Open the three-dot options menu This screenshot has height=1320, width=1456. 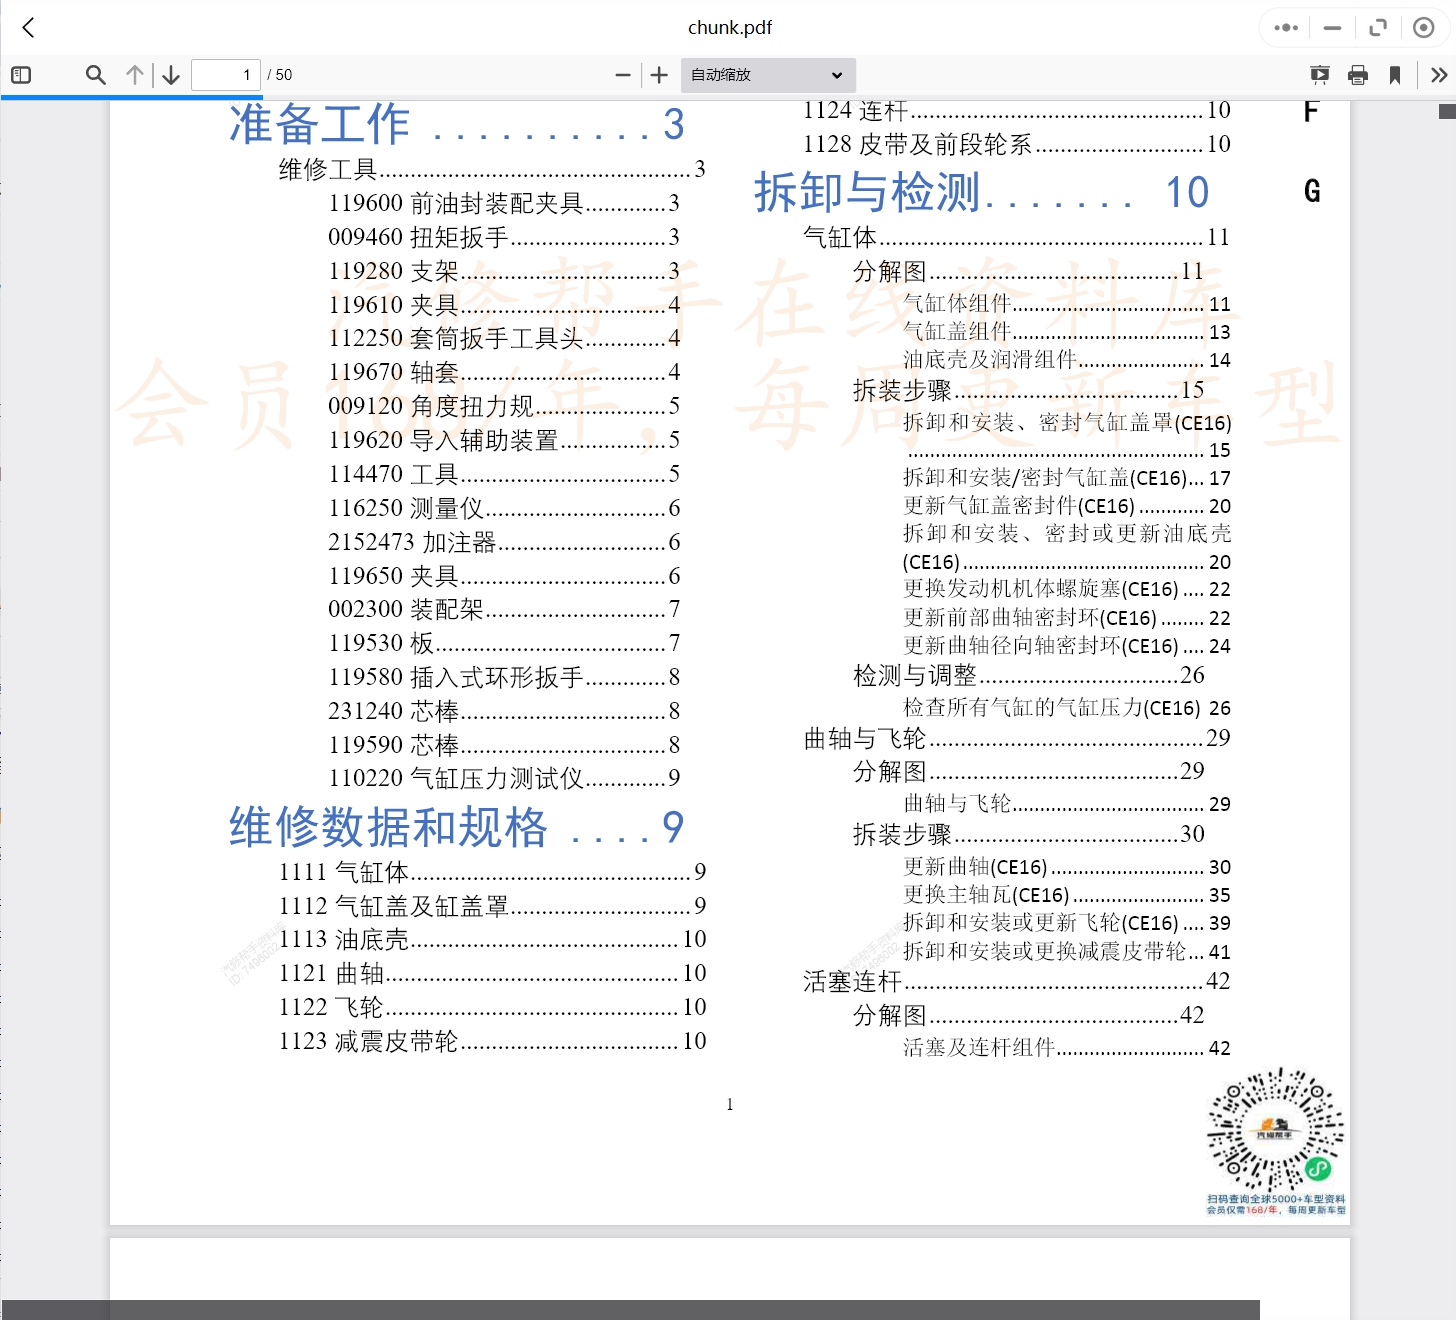point(1285,27)
